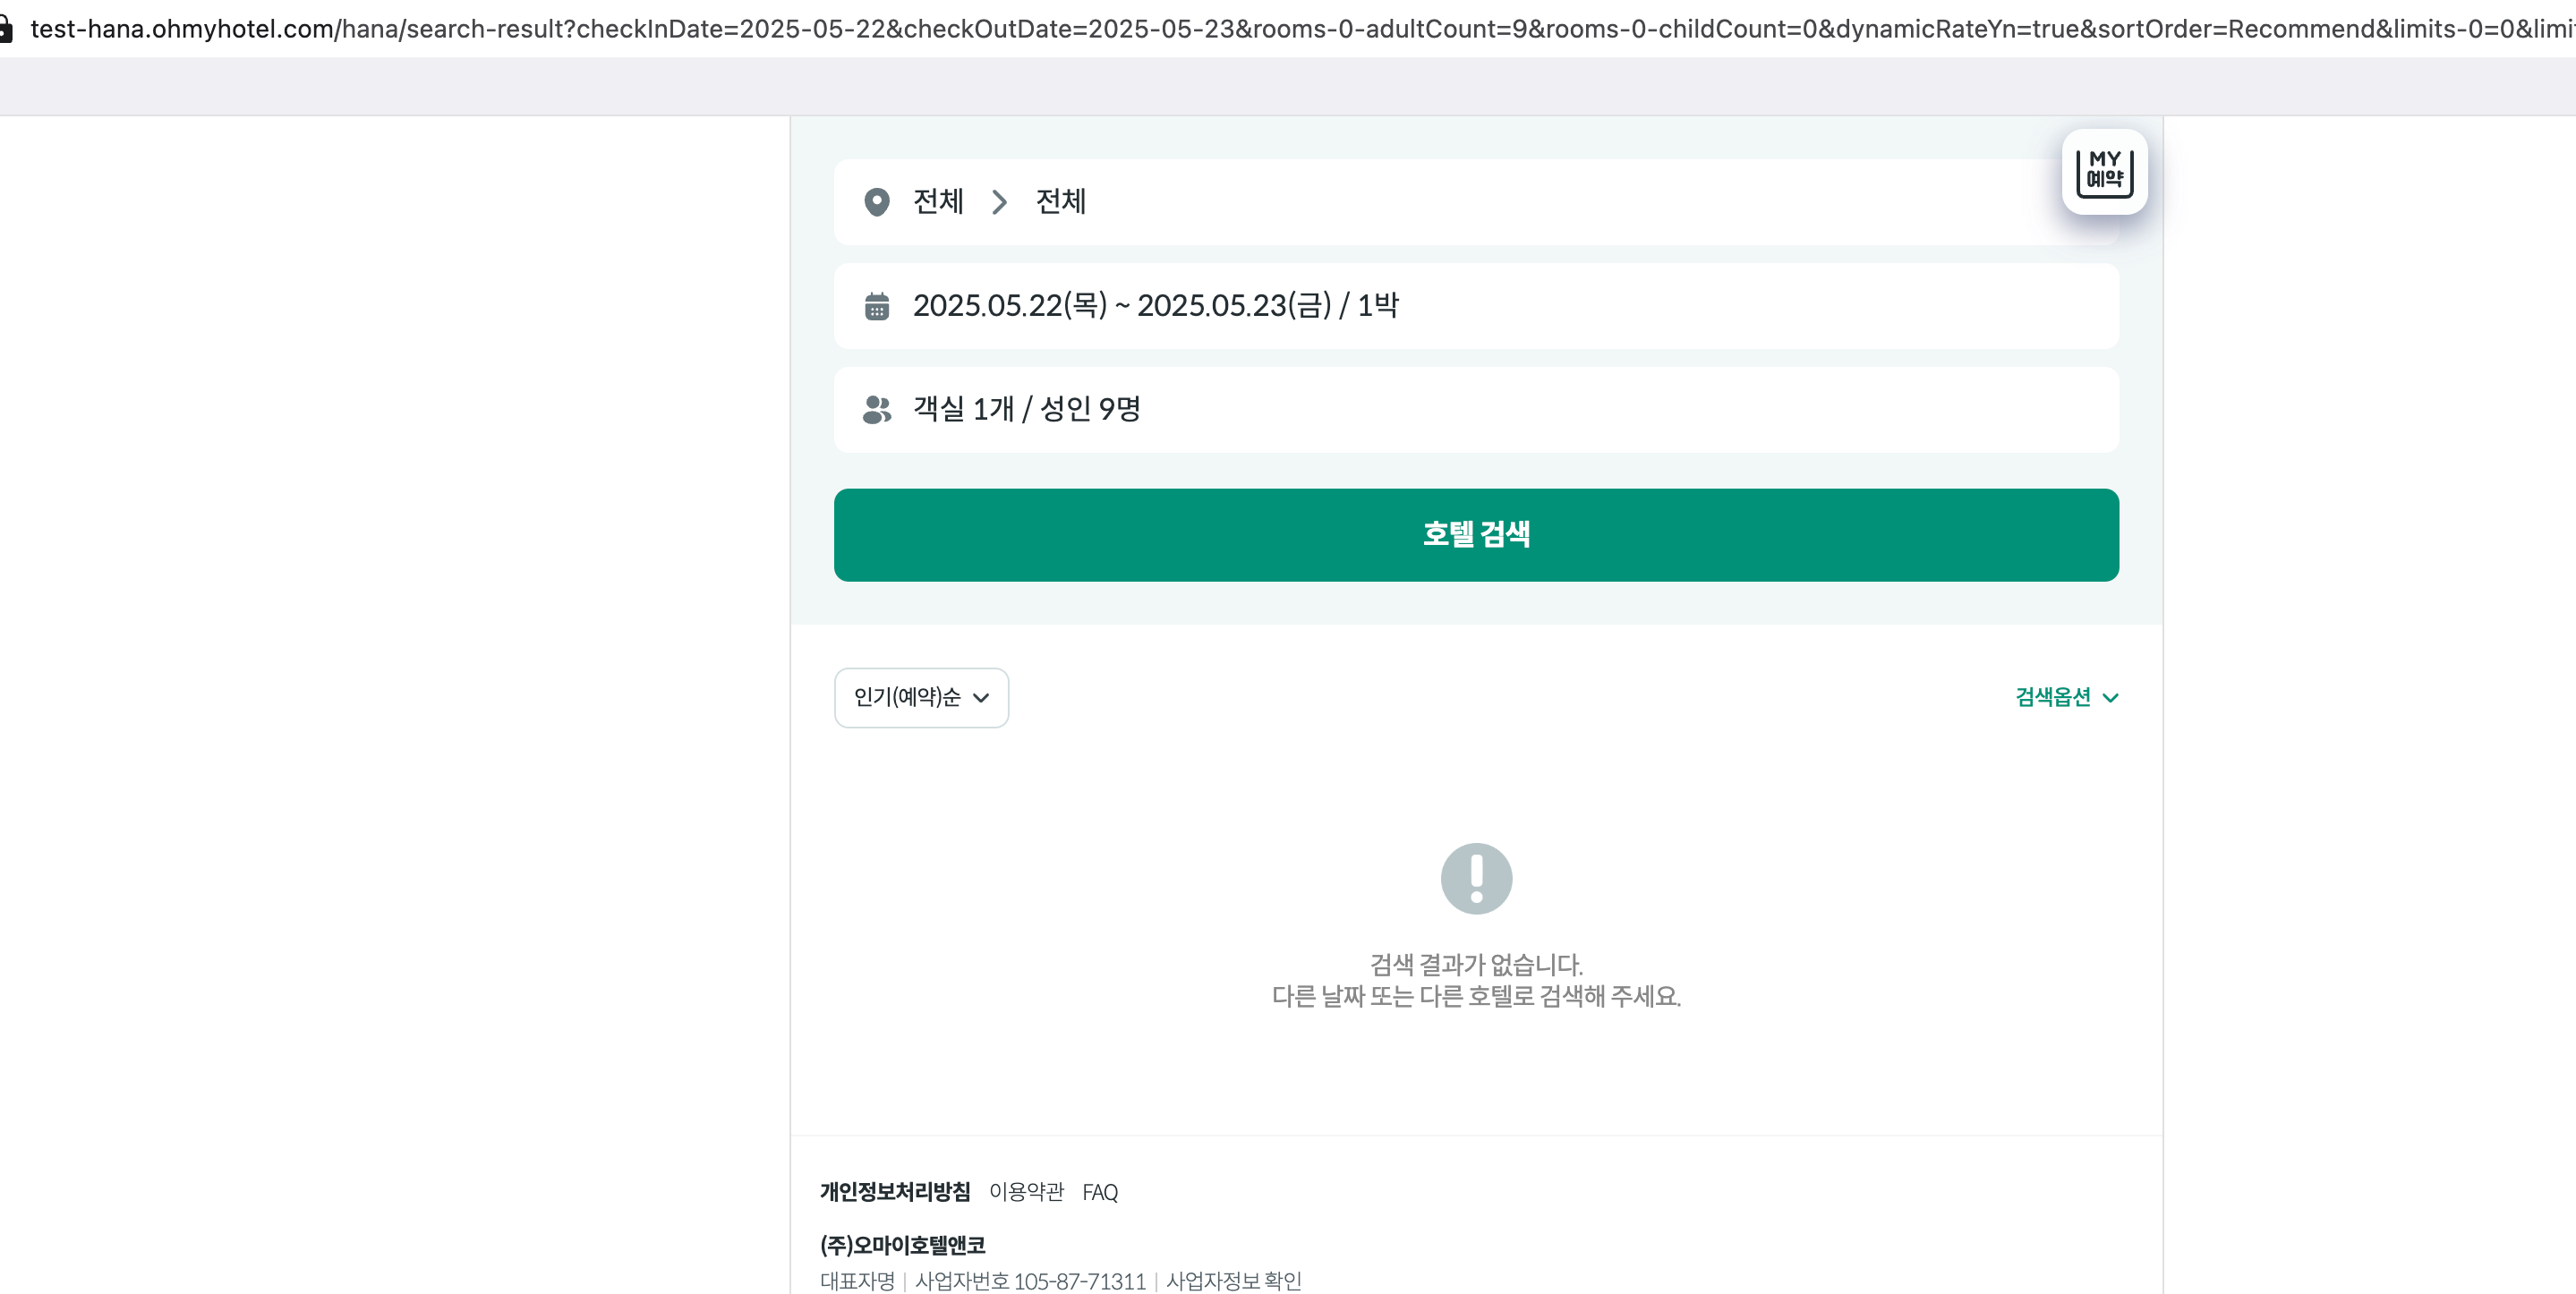Screen dimensions: 2576x1294
Task: Click the gray exclamation warning icon
Action: (1475, 878)
